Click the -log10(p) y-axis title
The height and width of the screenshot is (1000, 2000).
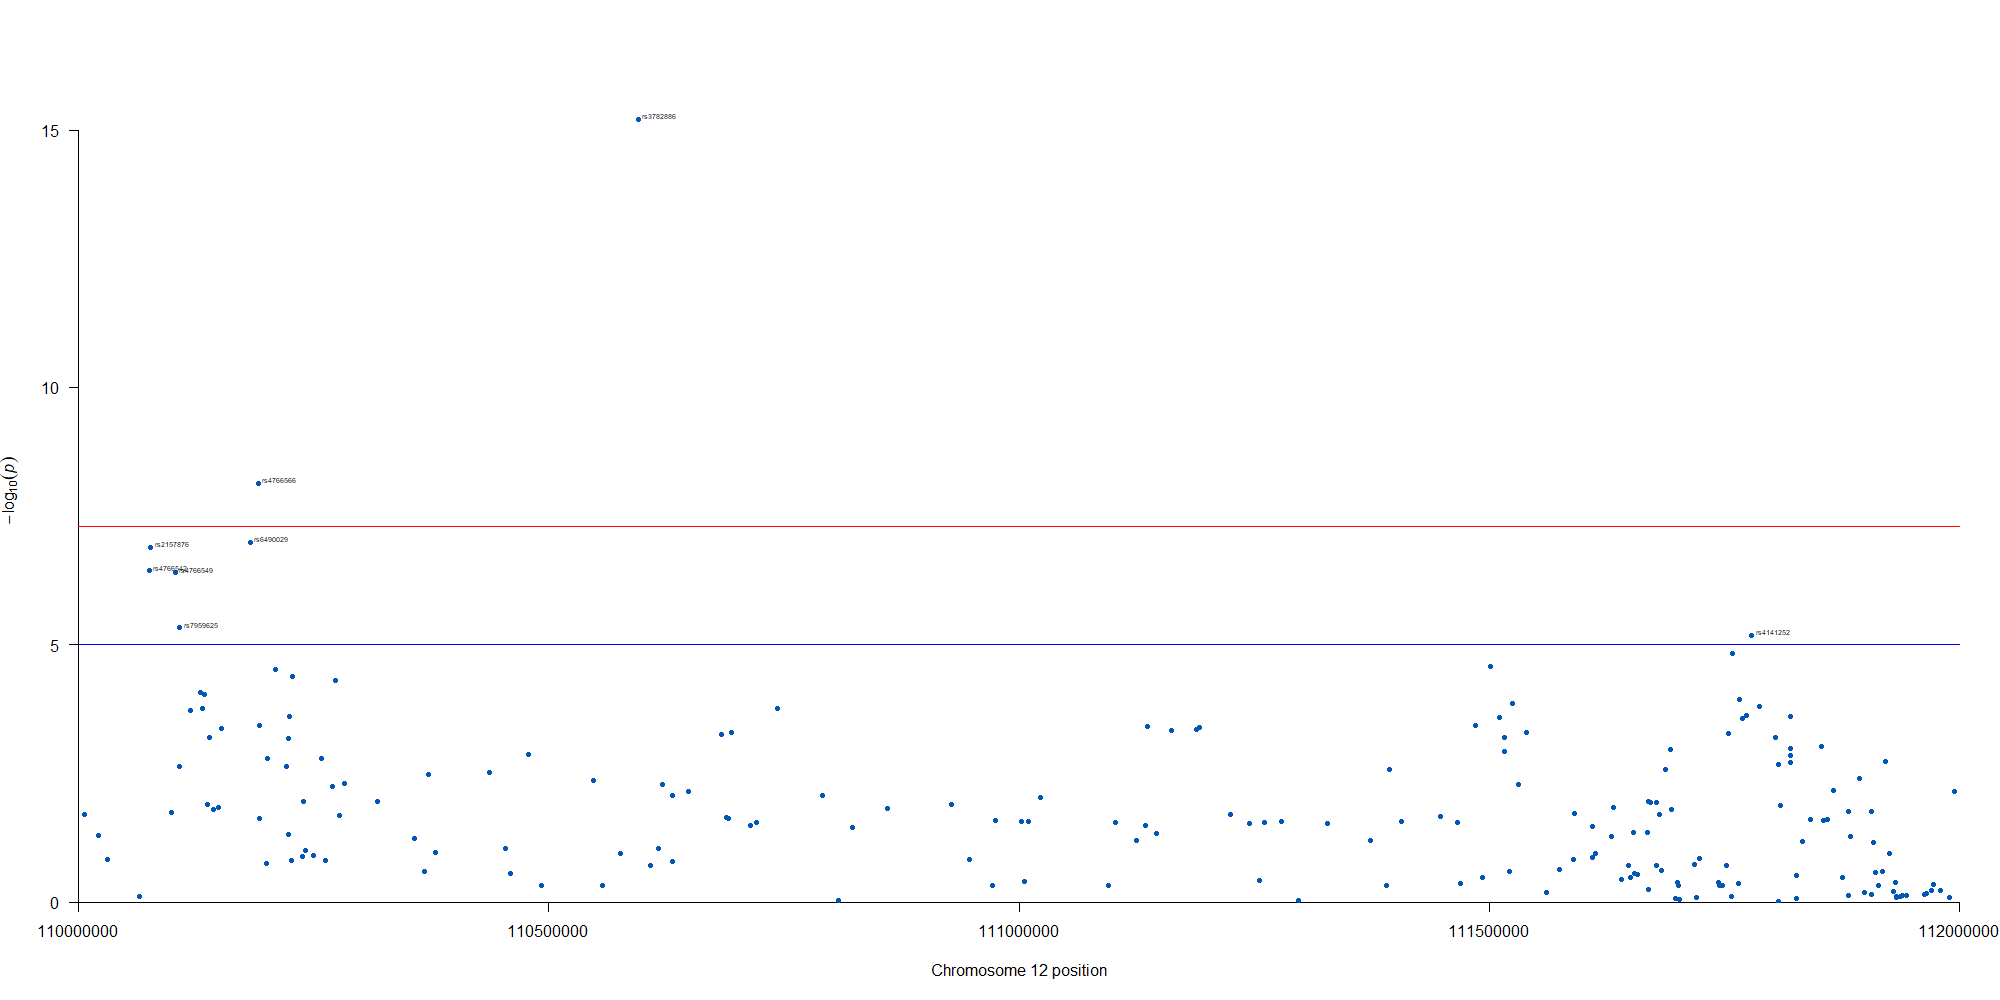pos(10,490)
